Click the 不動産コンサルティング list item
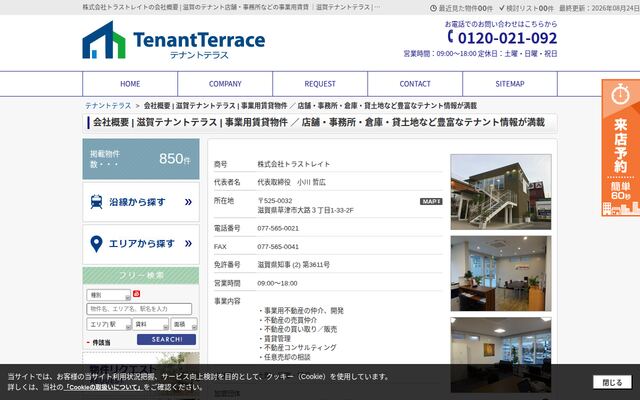 [x=297, y=348]
